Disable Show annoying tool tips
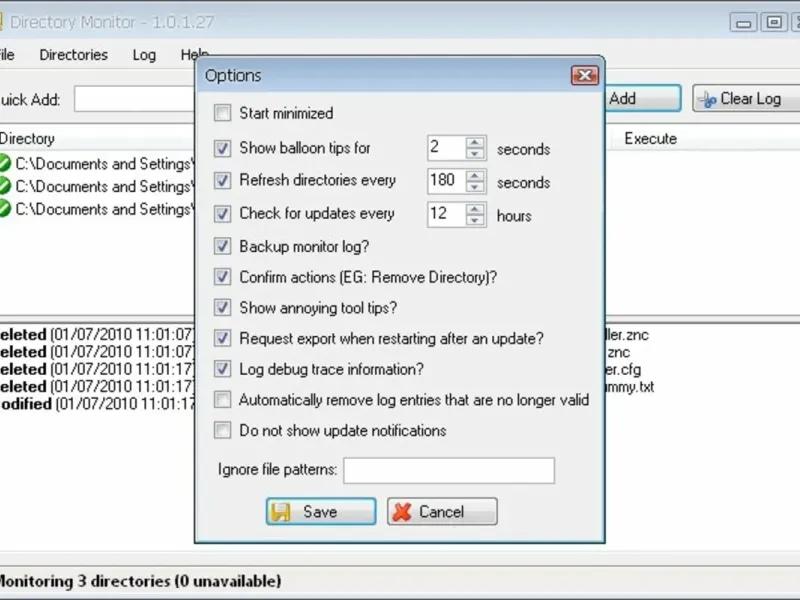The height and width of the screenshot is (600, 800). pyautogui.click(x=222, y=308)
